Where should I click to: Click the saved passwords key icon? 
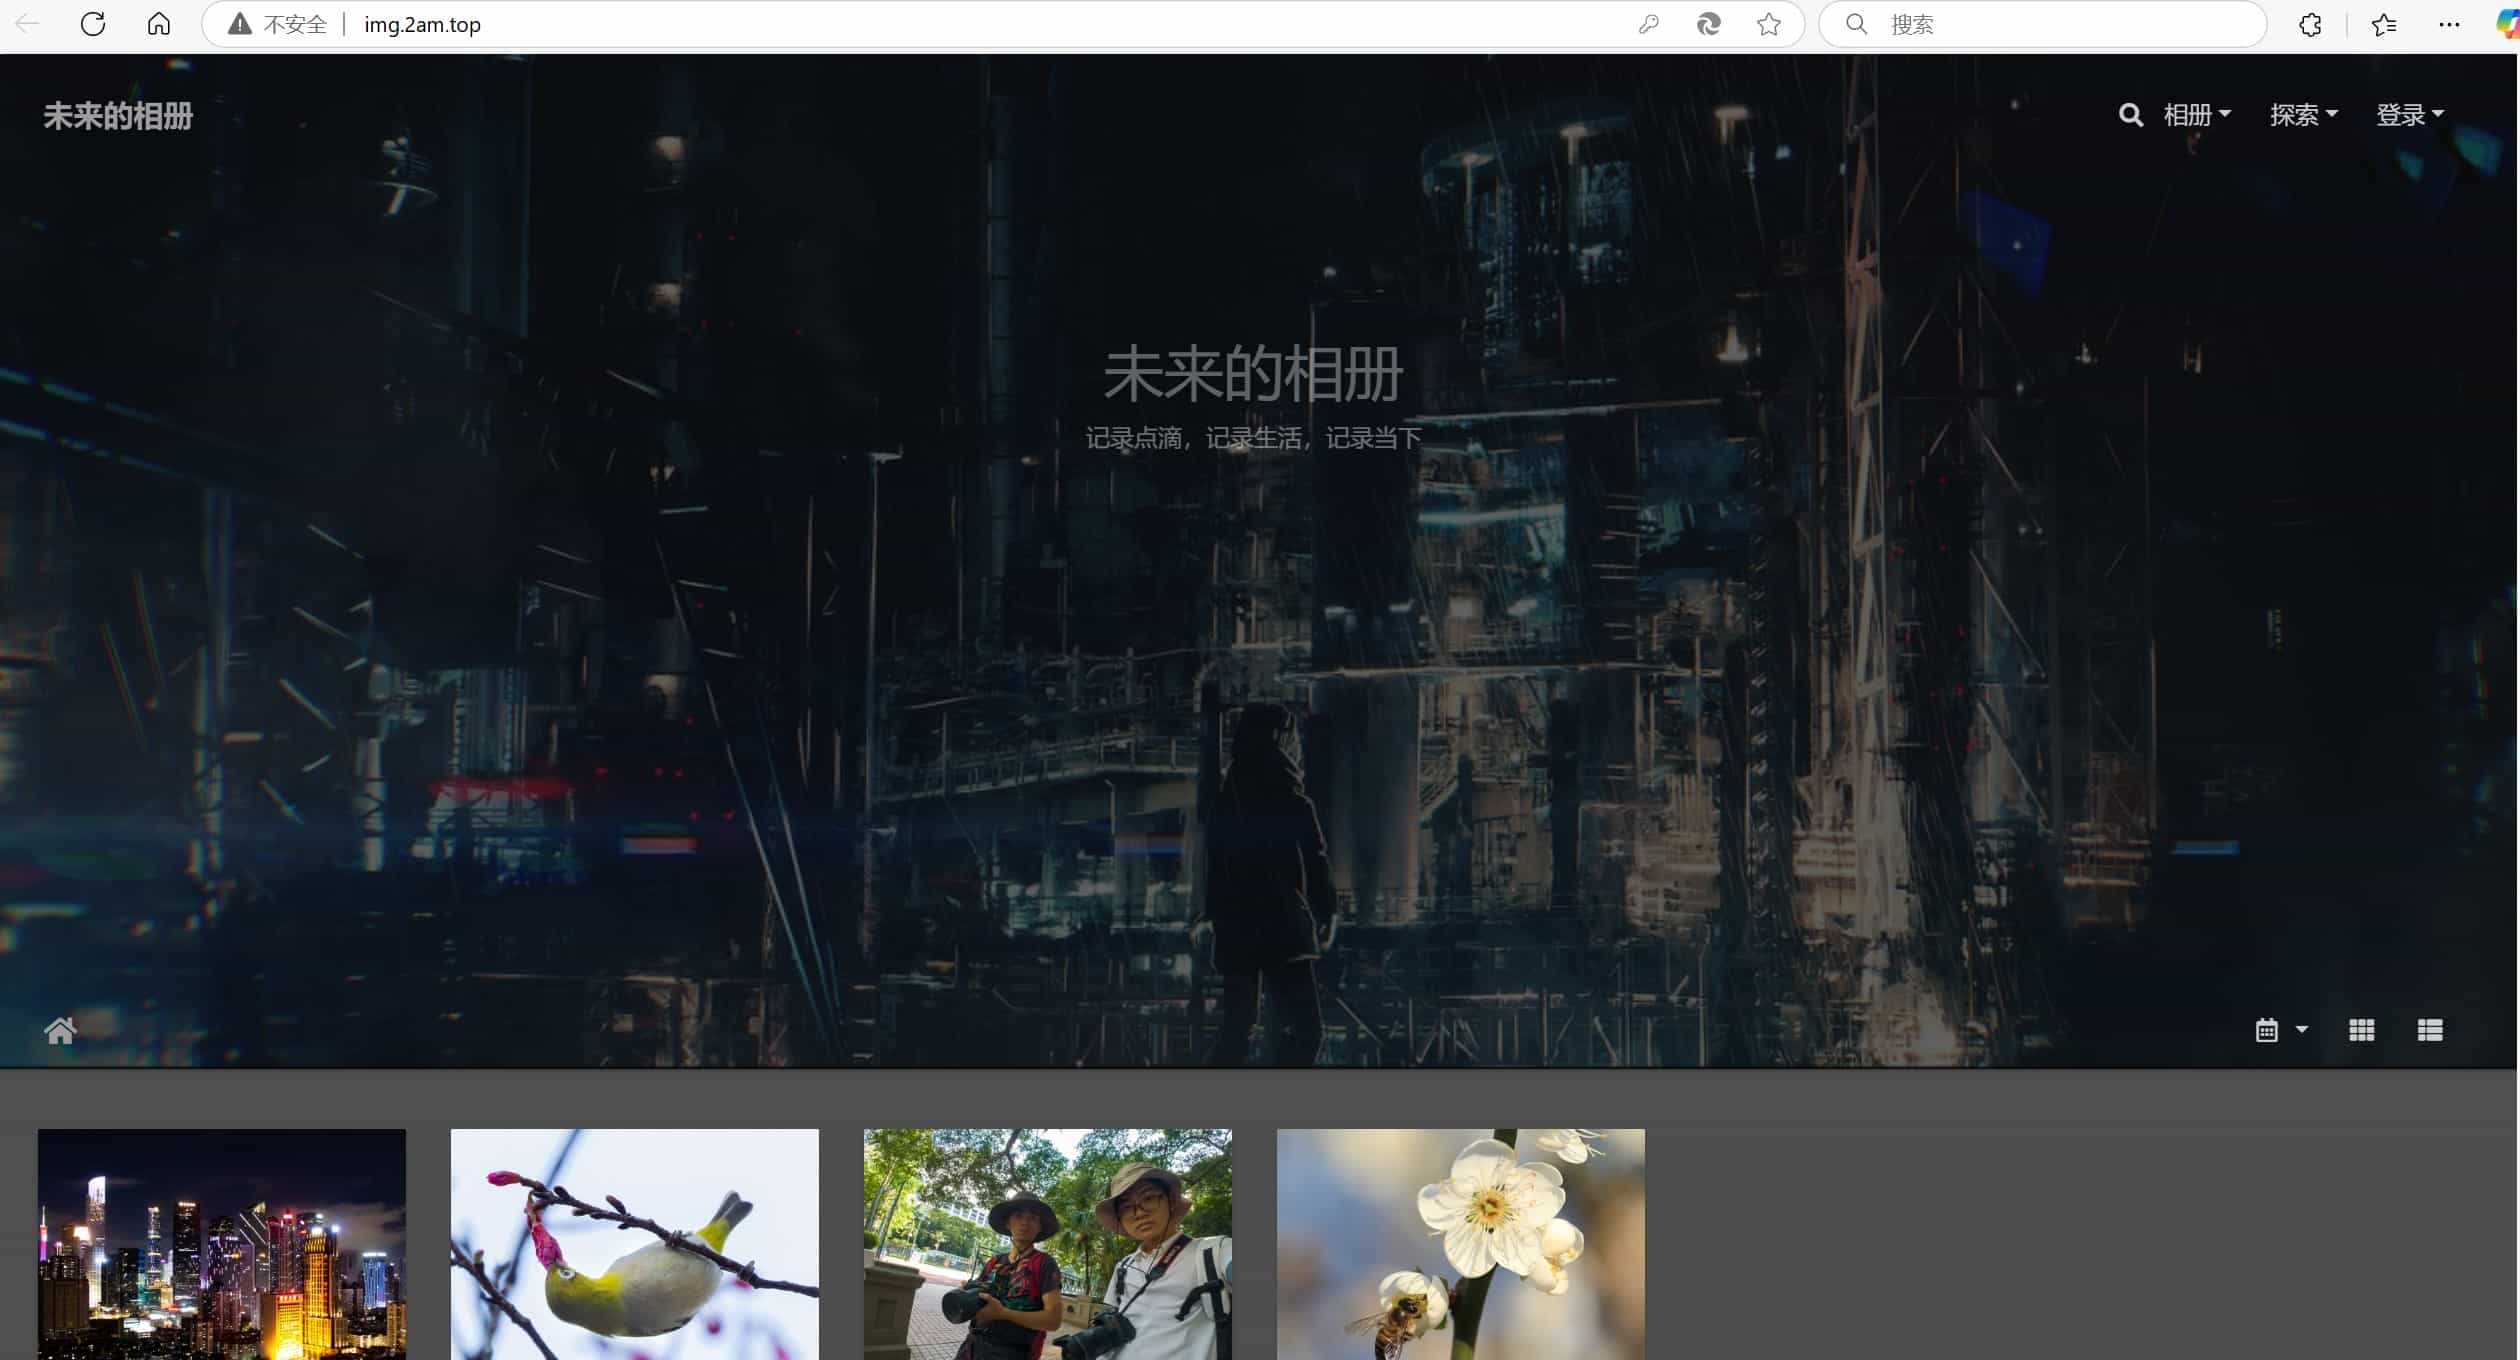point(1649,24)
